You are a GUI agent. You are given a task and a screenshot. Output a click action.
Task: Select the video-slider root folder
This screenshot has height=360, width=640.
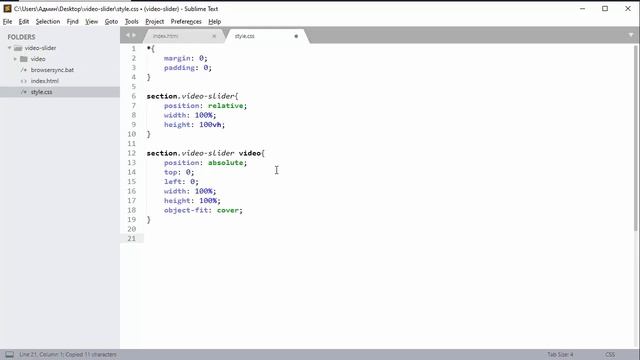[40, 48]
